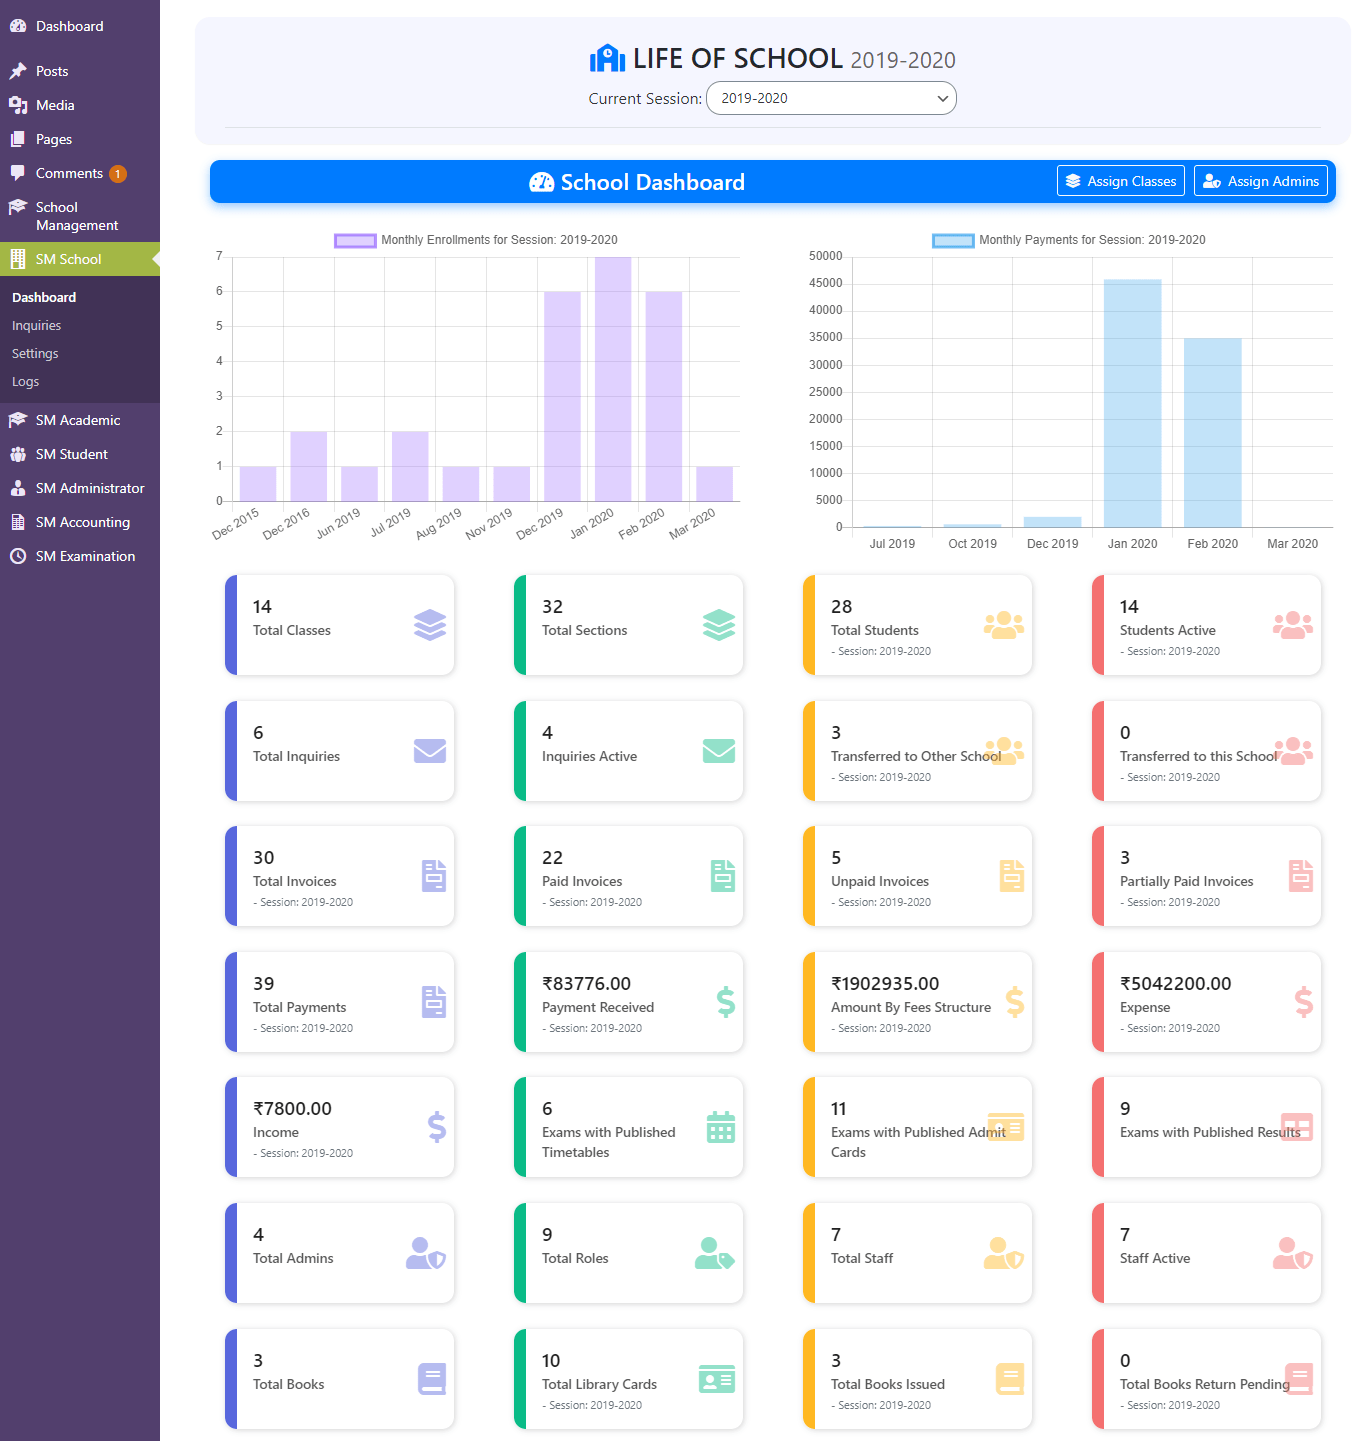Click the published timetables calendar icon
The image size is (1366, 1441).
[x=721, y=1127]
